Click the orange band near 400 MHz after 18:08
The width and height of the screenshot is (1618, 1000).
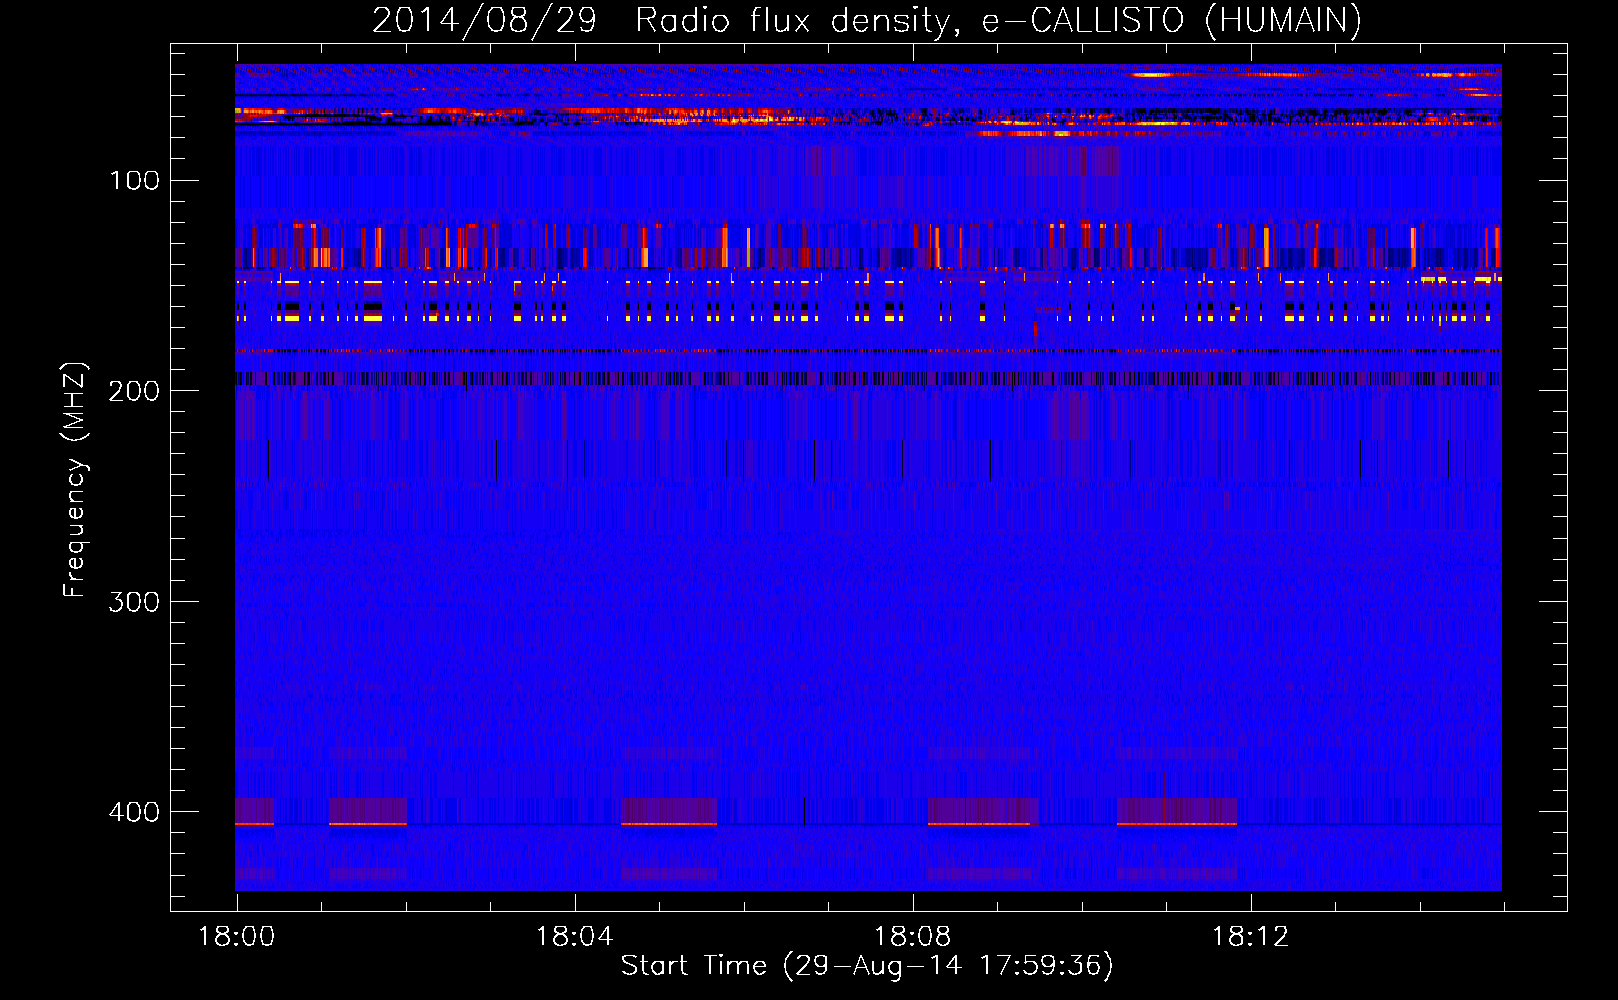[x=979, y=823]
